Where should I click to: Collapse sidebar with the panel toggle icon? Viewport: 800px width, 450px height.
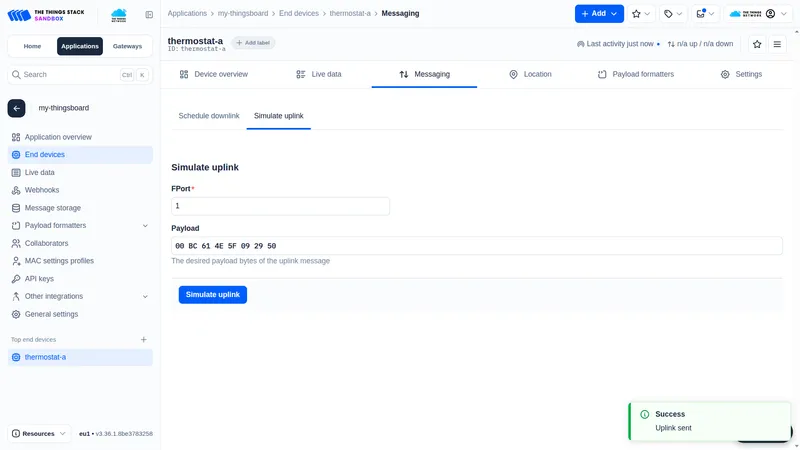(149, 15)
